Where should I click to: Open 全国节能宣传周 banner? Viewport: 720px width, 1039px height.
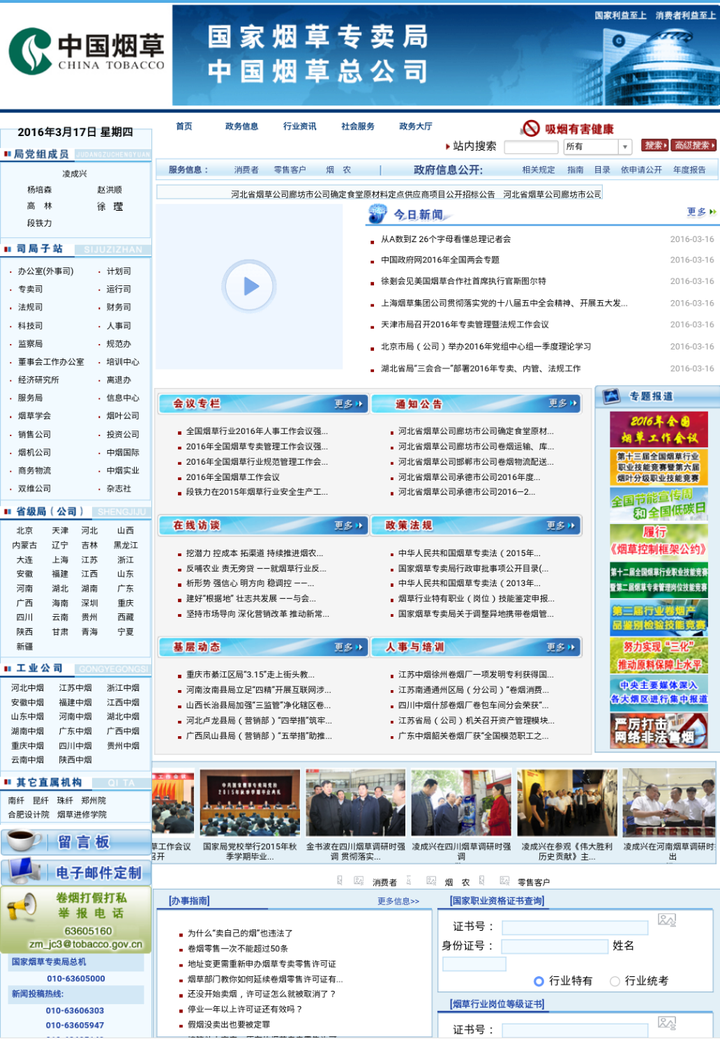point(658,504)
